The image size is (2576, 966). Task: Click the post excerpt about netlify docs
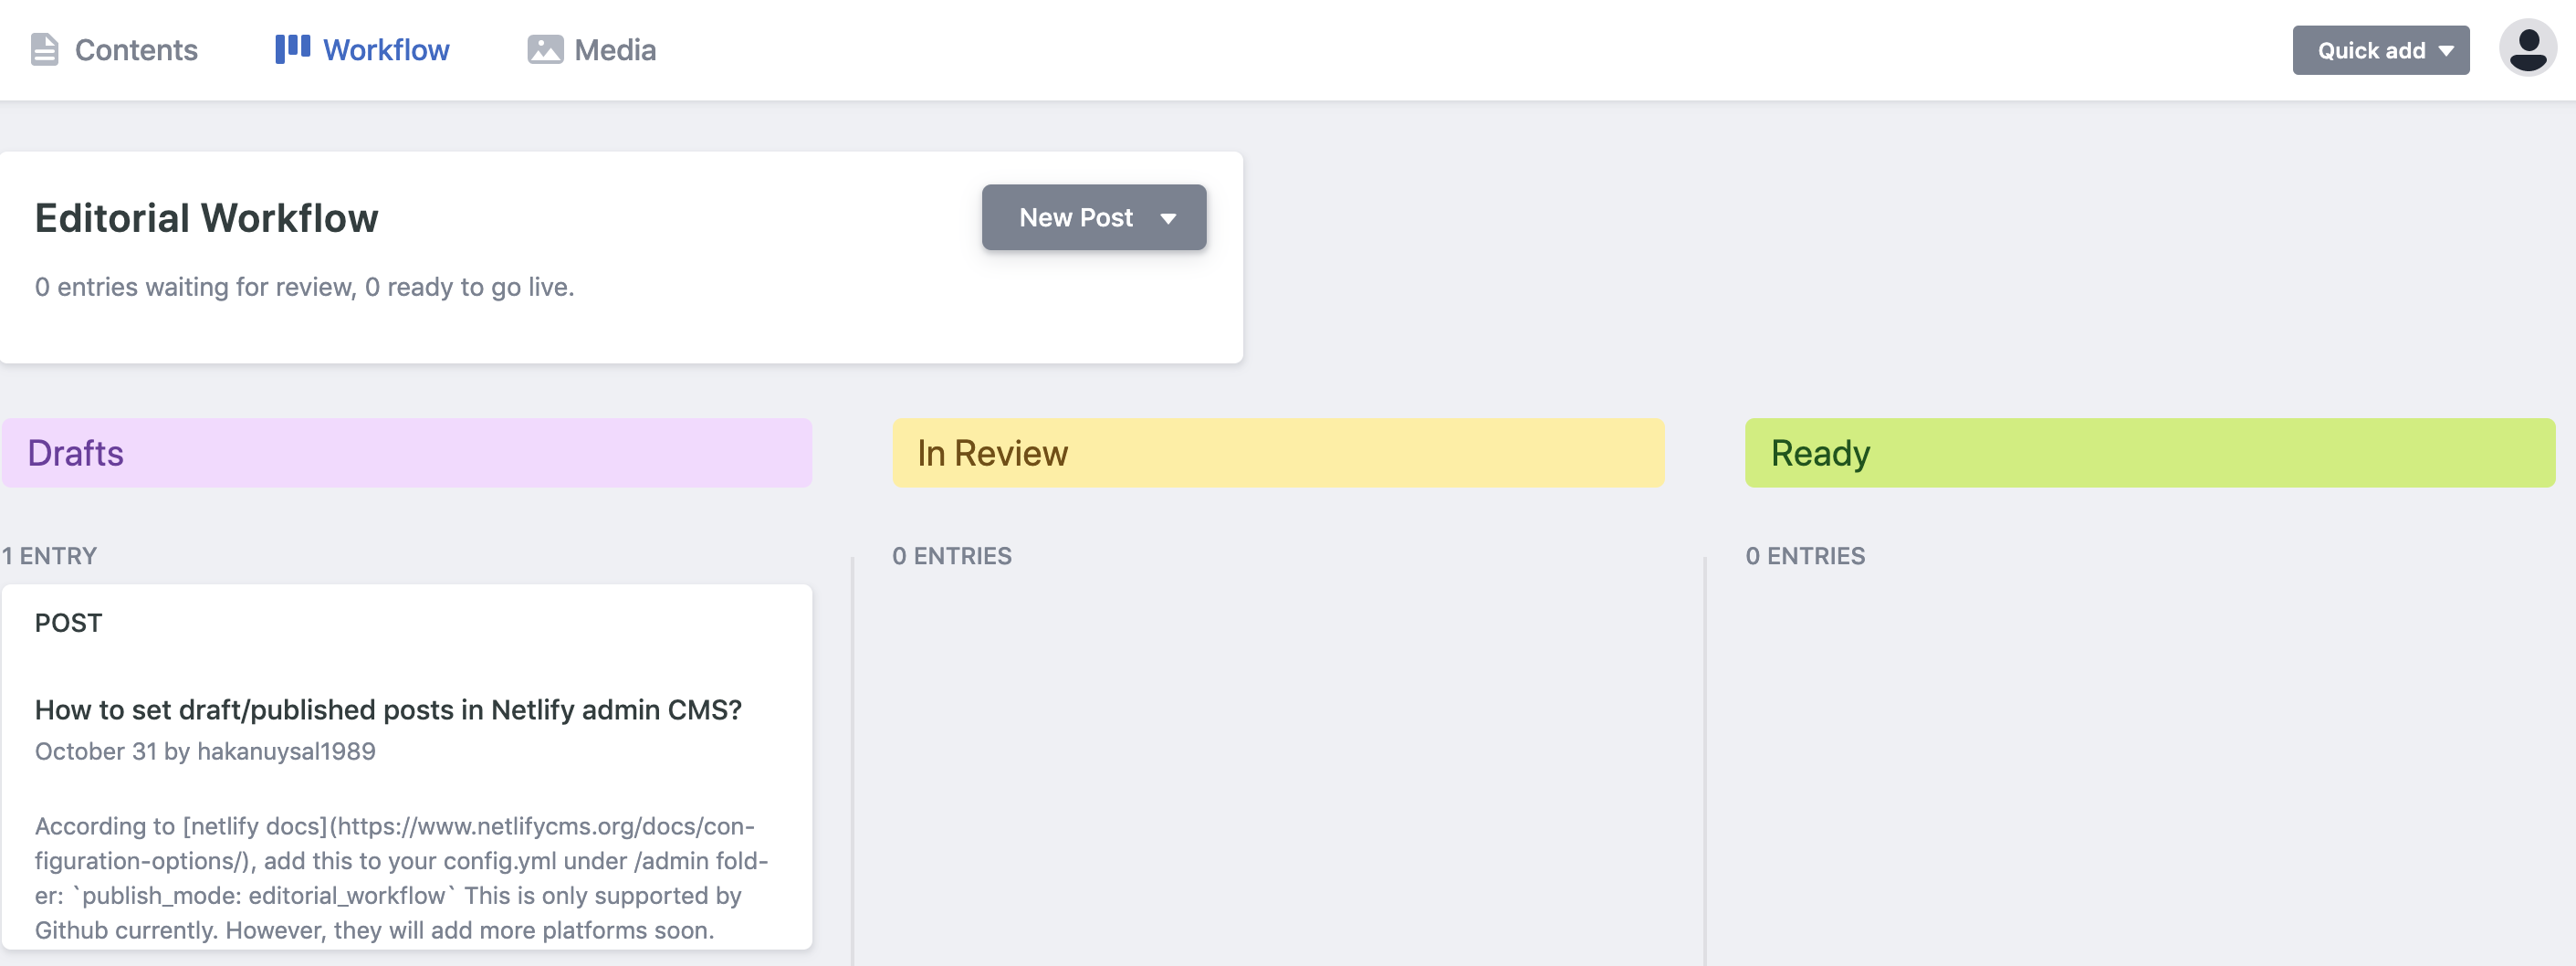pyautogui.click(x=400, y=877)
